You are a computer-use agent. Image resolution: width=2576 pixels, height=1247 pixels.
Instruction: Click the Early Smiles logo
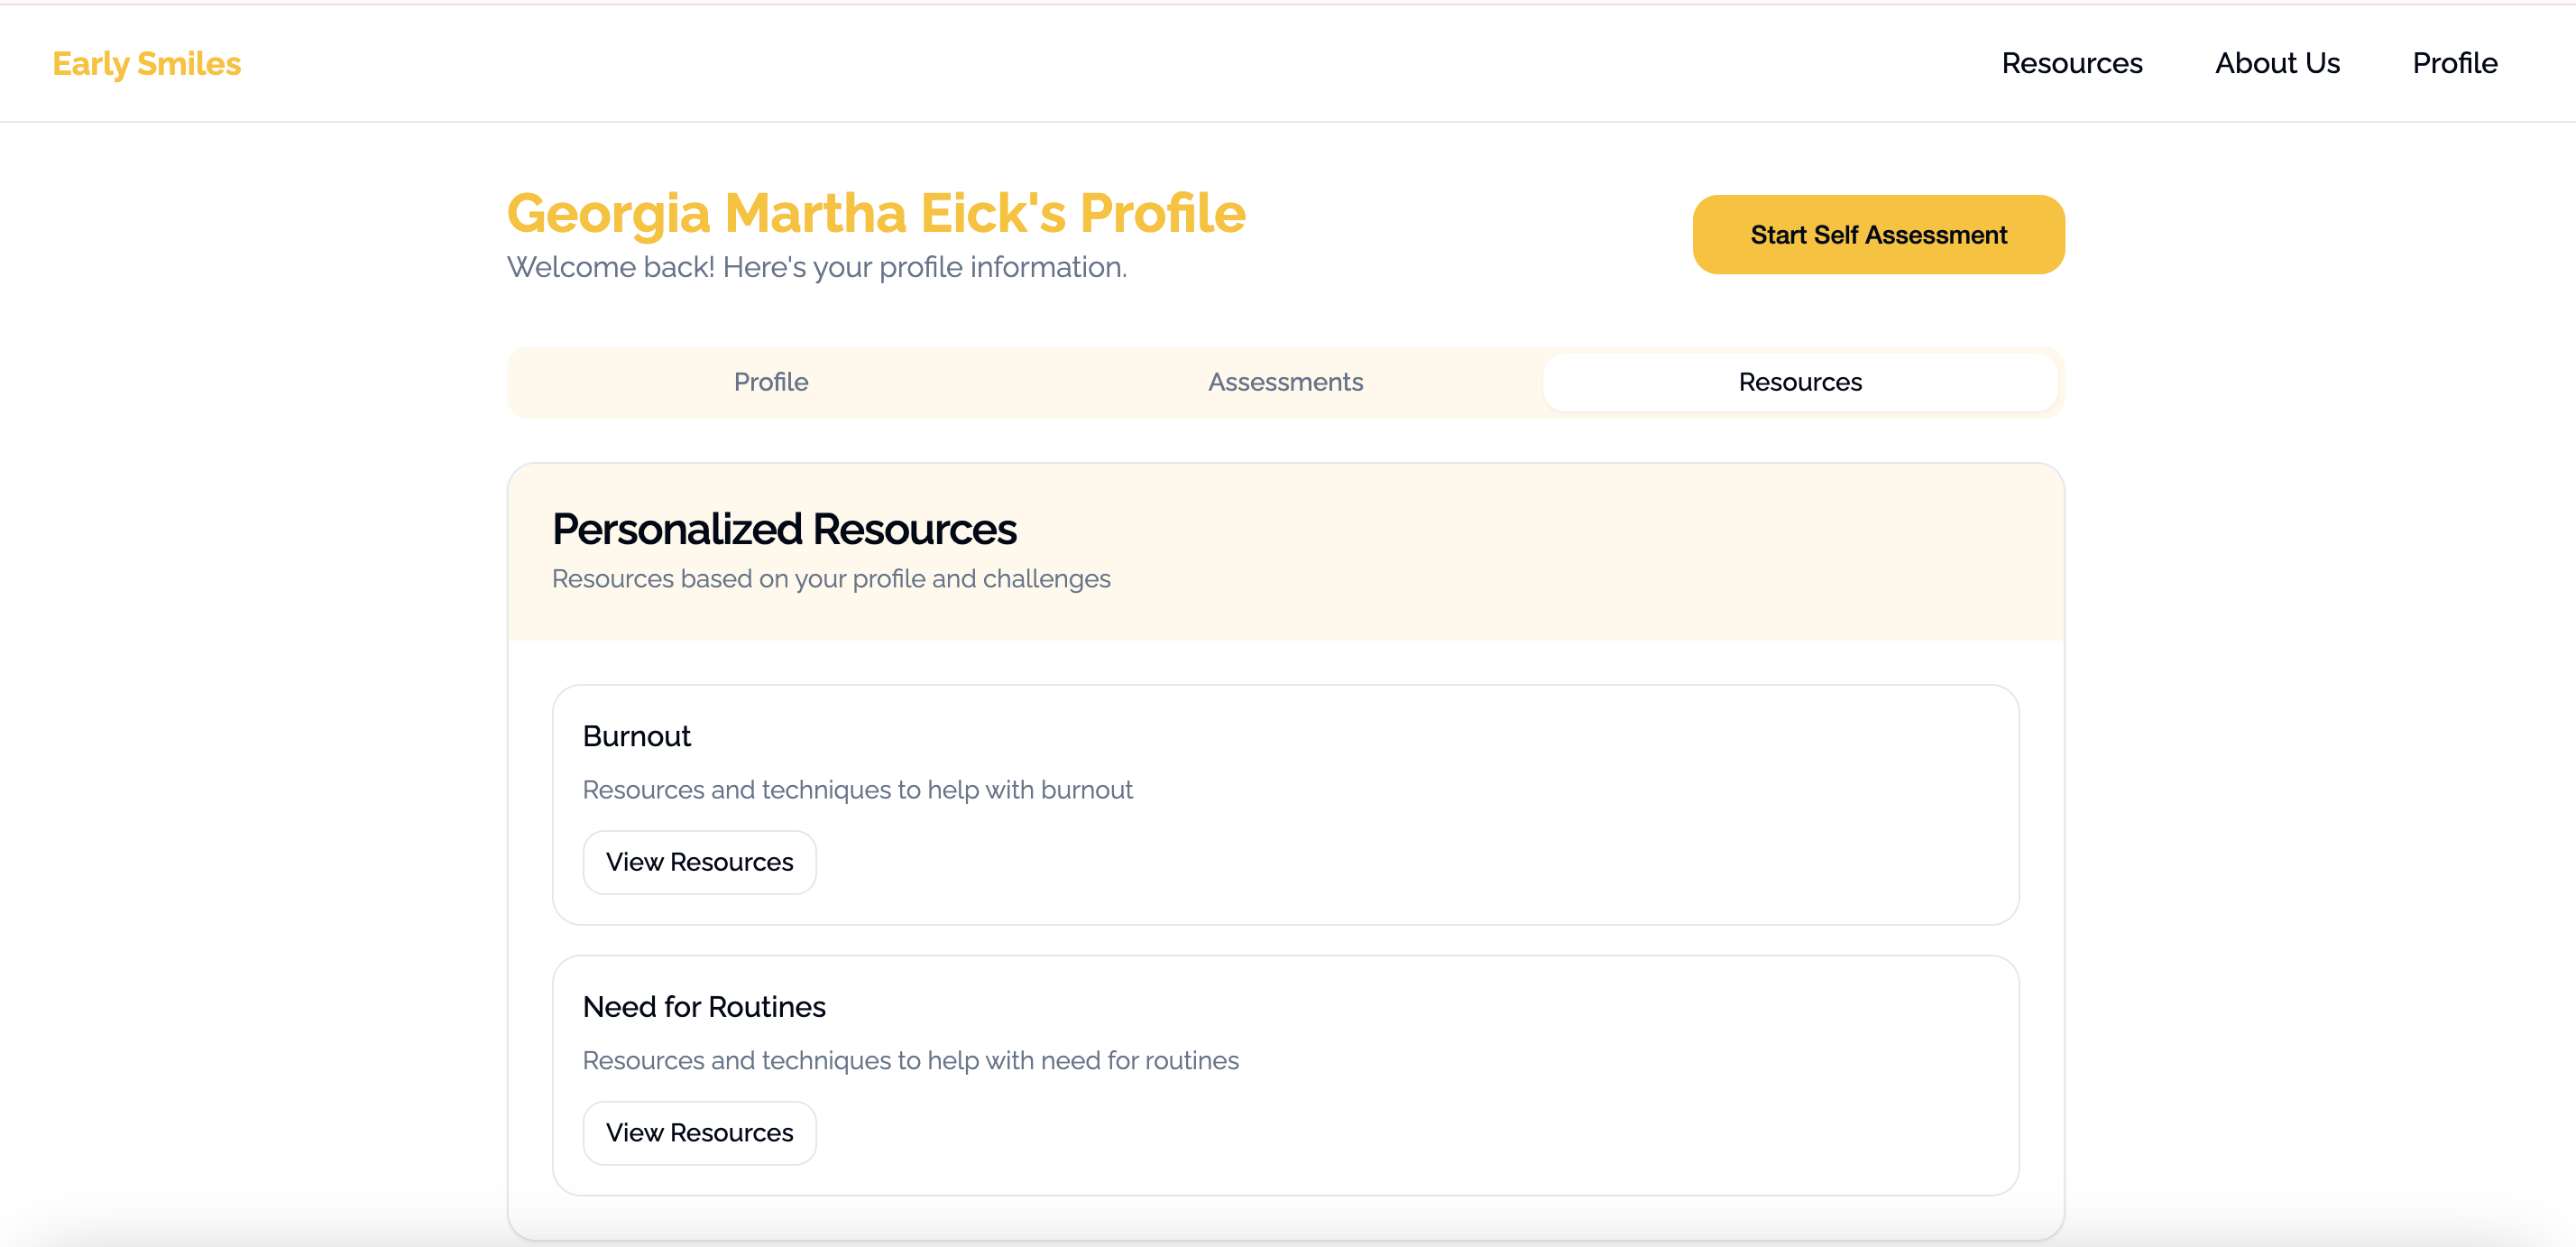click(146, 63)
